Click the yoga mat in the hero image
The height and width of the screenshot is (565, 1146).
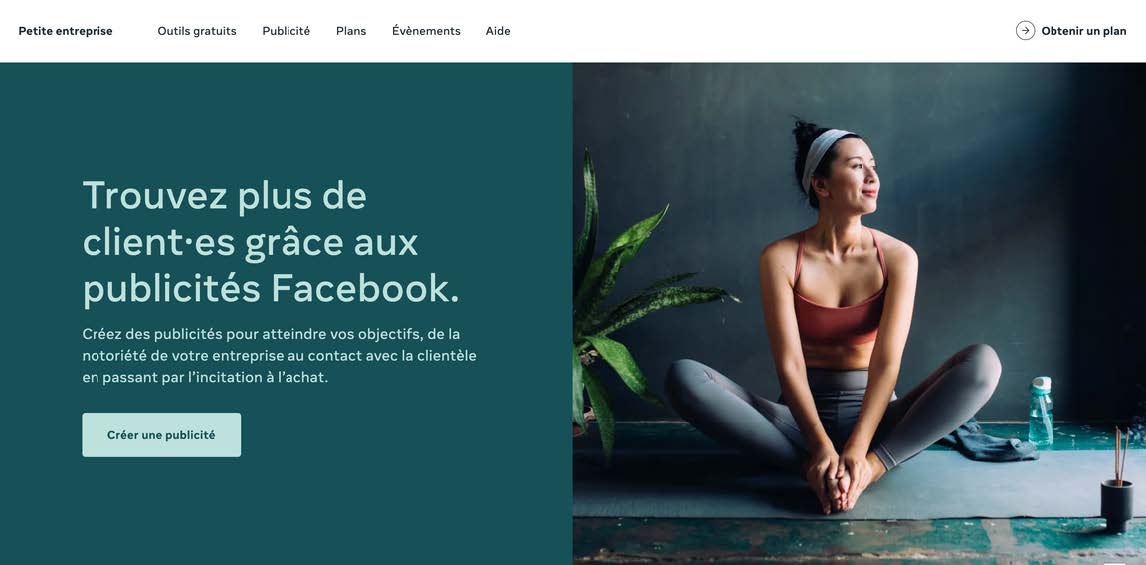coord(859,482)
